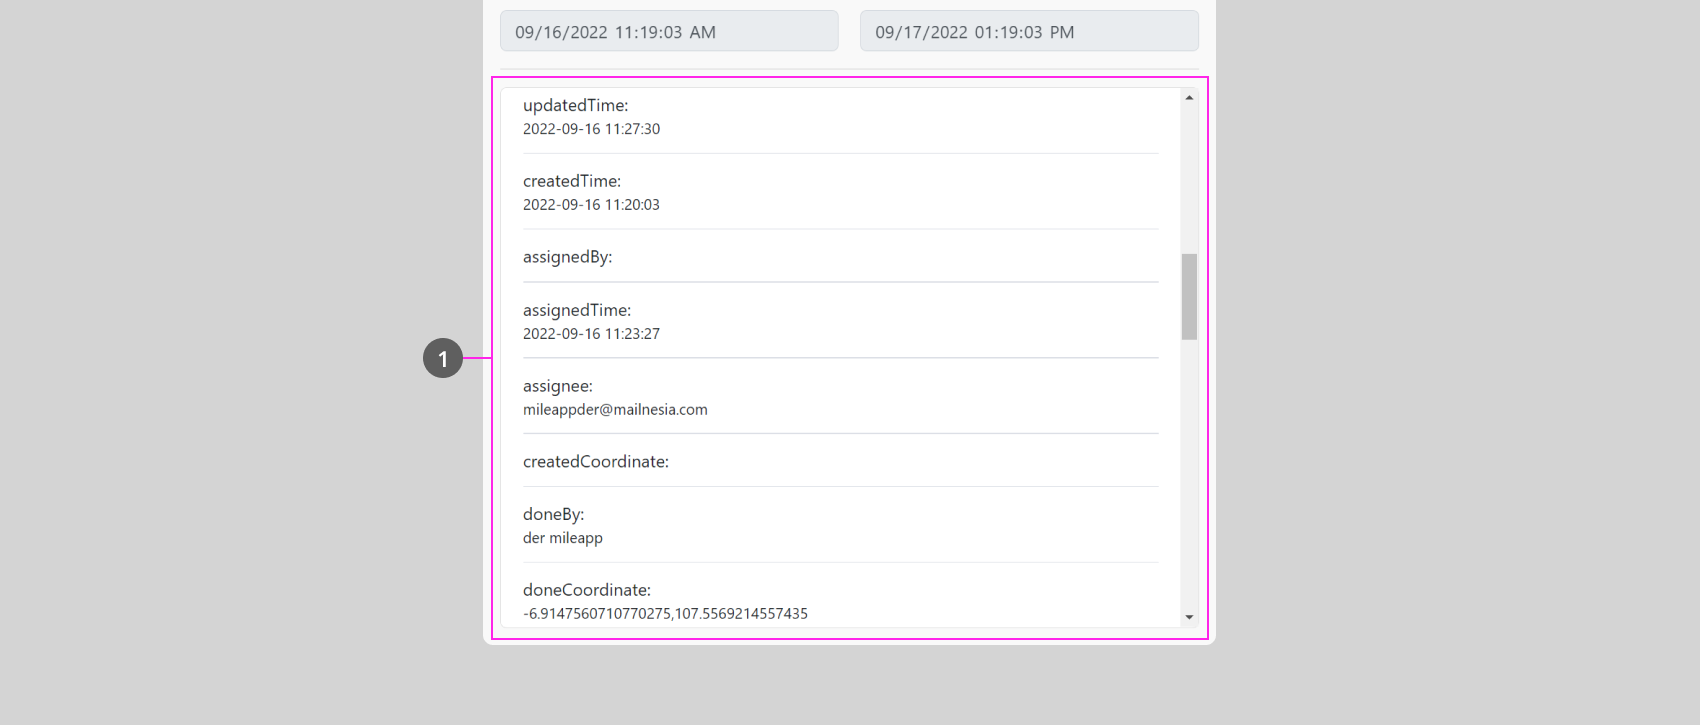Click the scroll down arrow of the list
The image size is (1700, 725).
click(x=1189, y=617)
